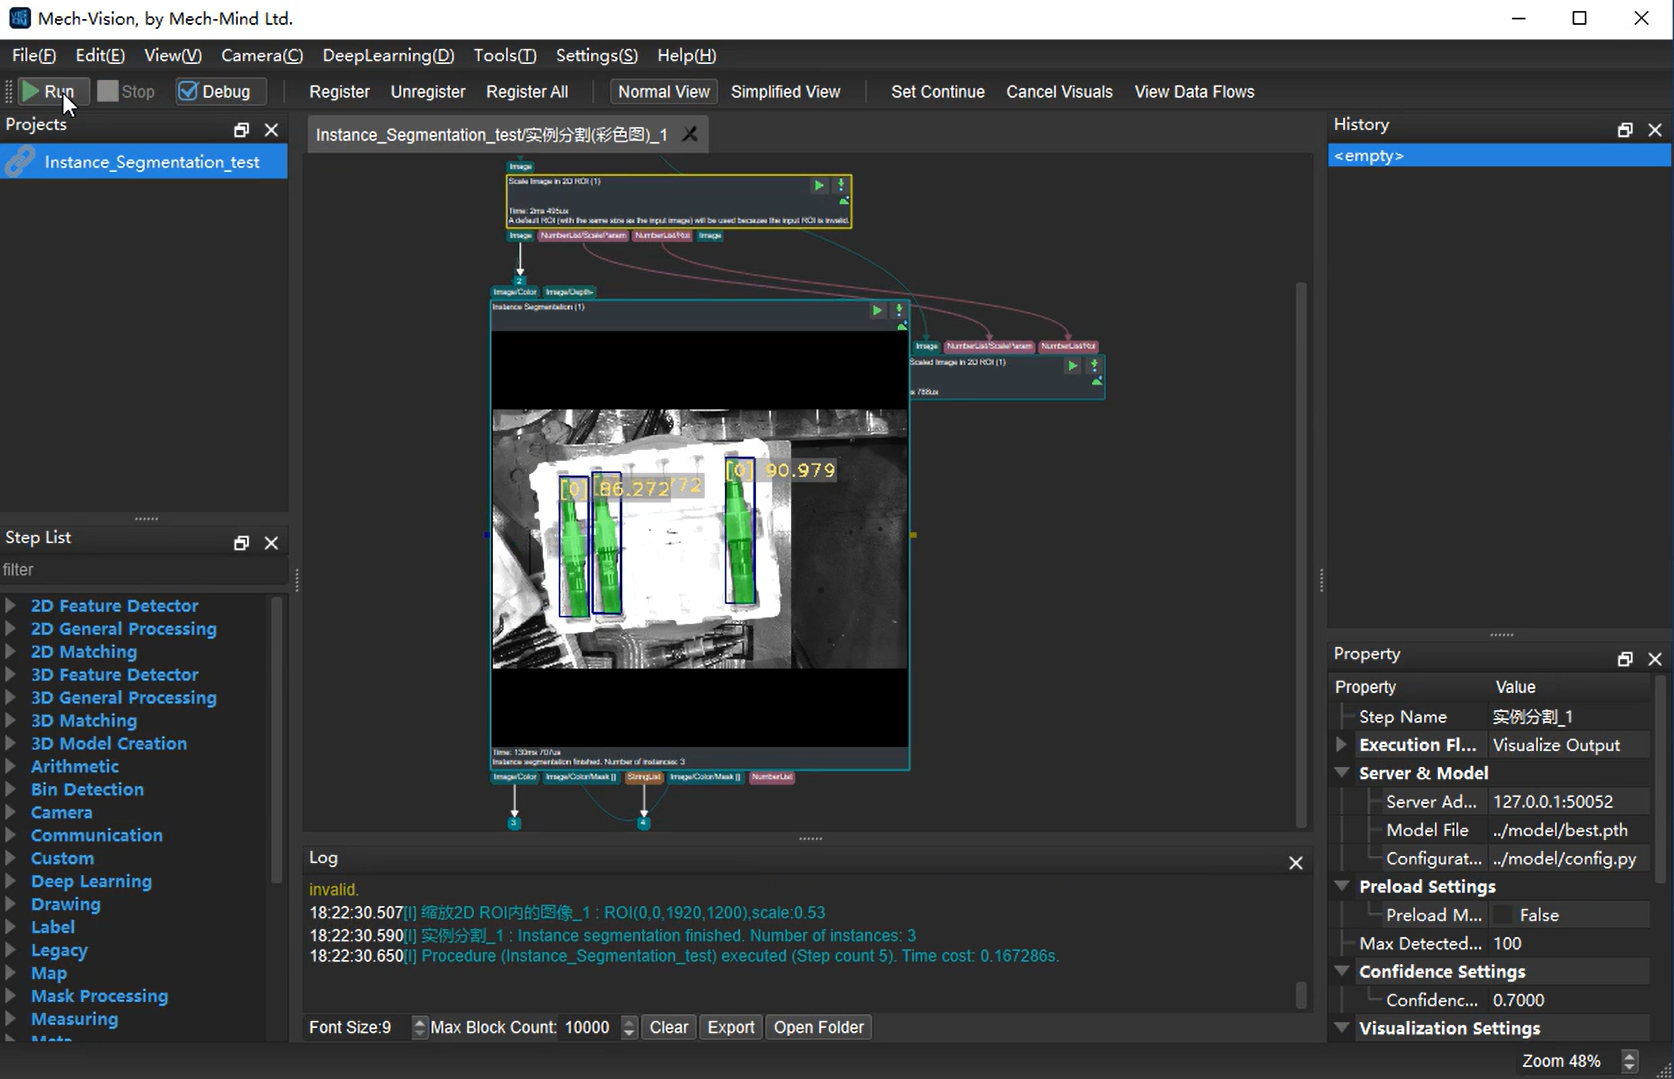Close the Log panel
Viewport: 1674px width, 1079px height.
(x=1296, y=863)
